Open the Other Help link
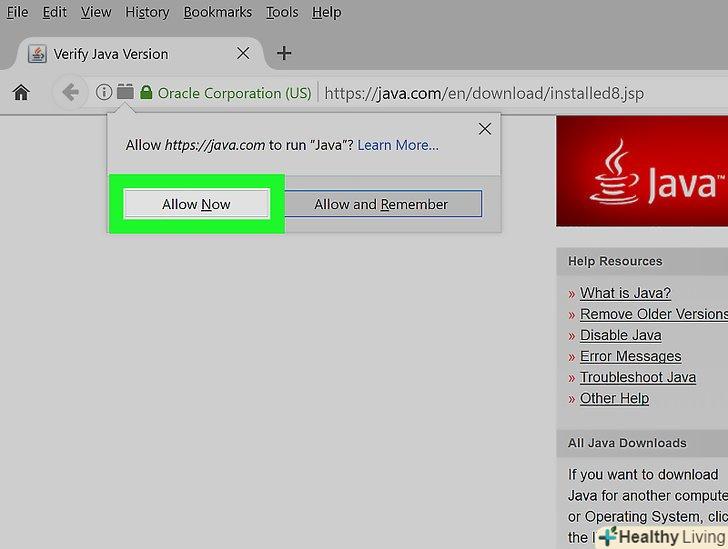Viewport: 728px width, 549px height. pyautogui.click(x=614, y=399)
